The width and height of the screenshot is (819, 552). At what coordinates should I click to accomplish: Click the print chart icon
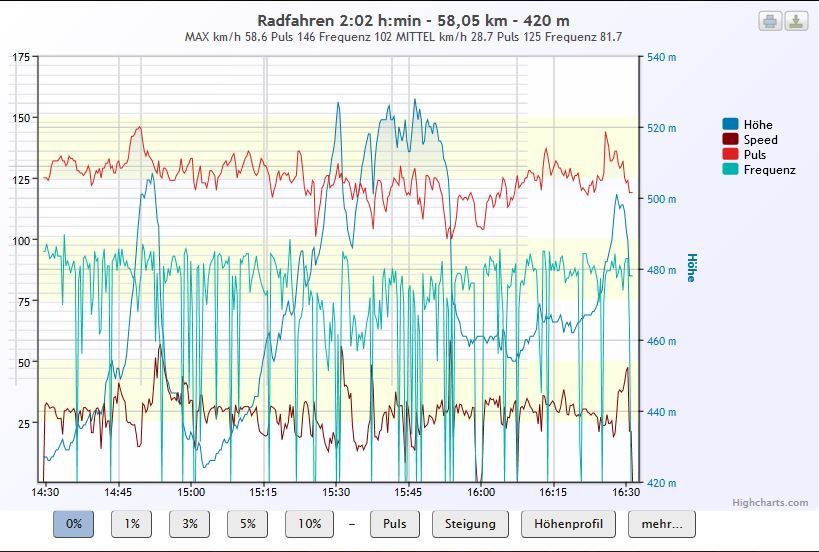(x=769, y=21)
